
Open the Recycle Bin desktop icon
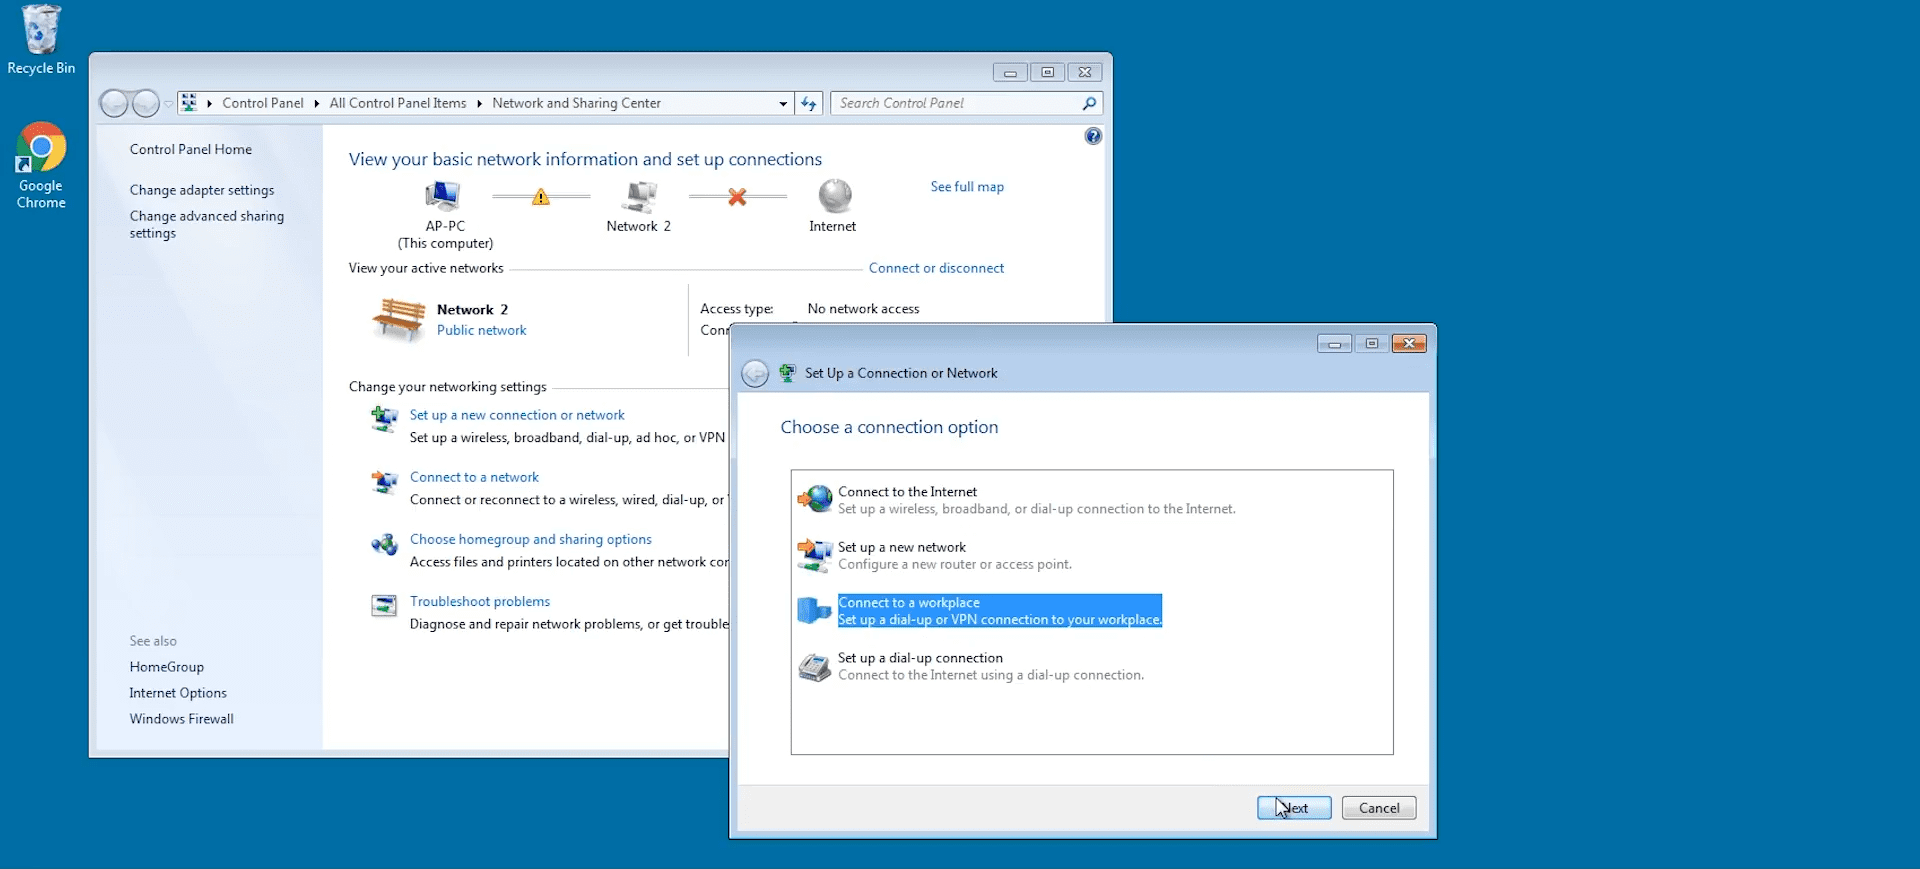pos(41,40)
